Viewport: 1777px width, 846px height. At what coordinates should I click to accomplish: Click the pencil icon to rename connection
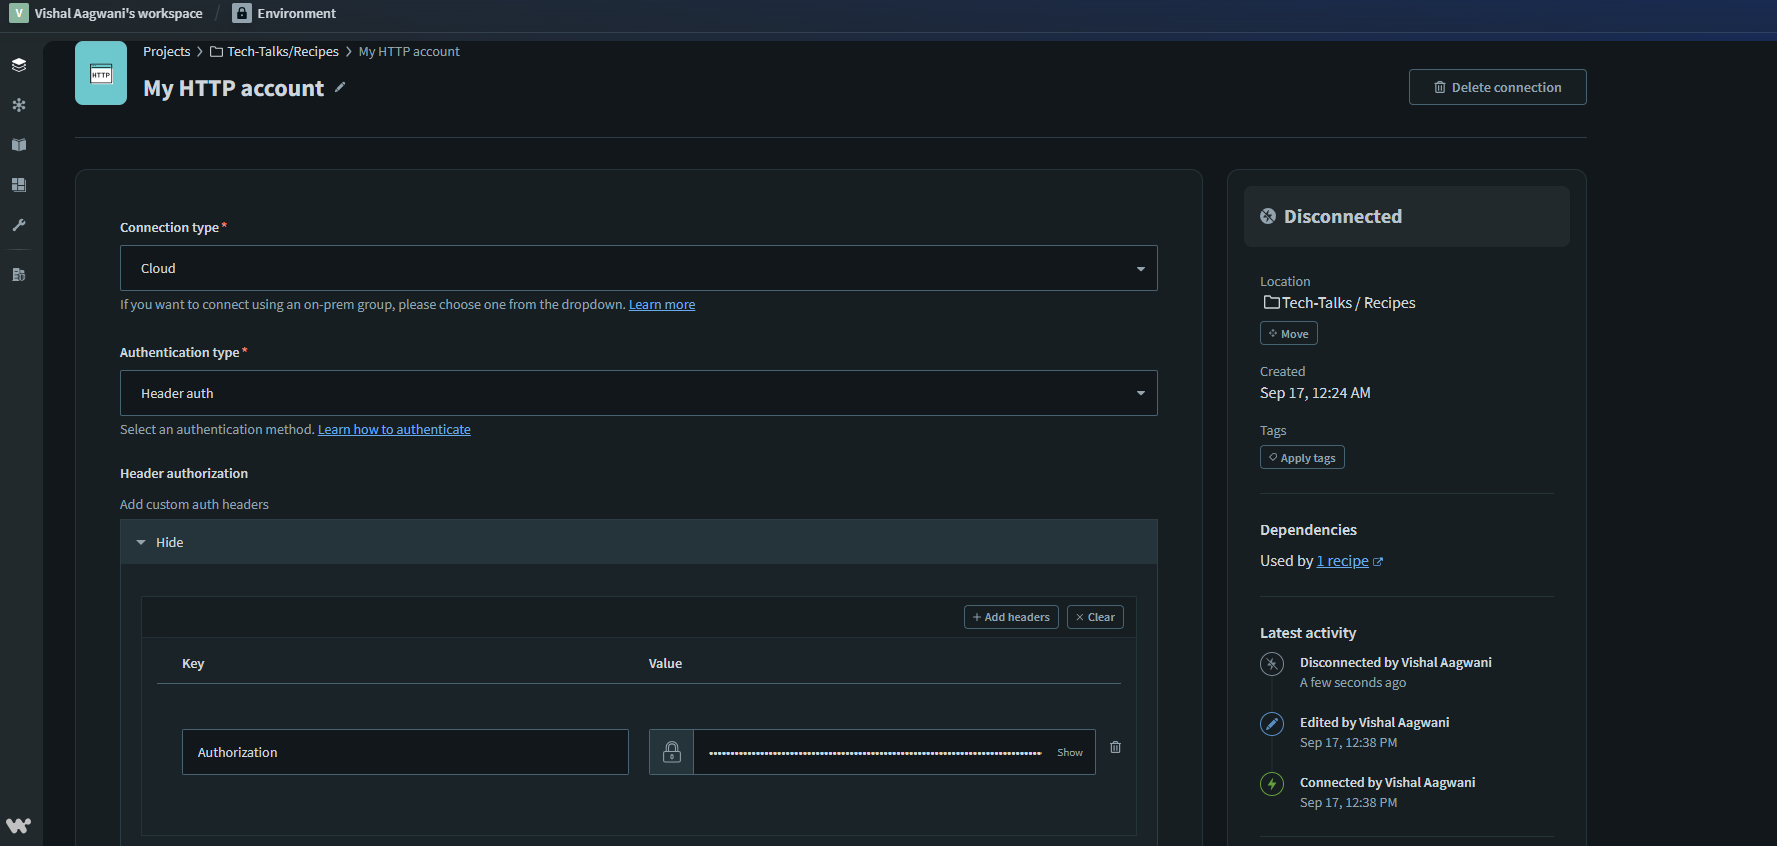[340, 88]
